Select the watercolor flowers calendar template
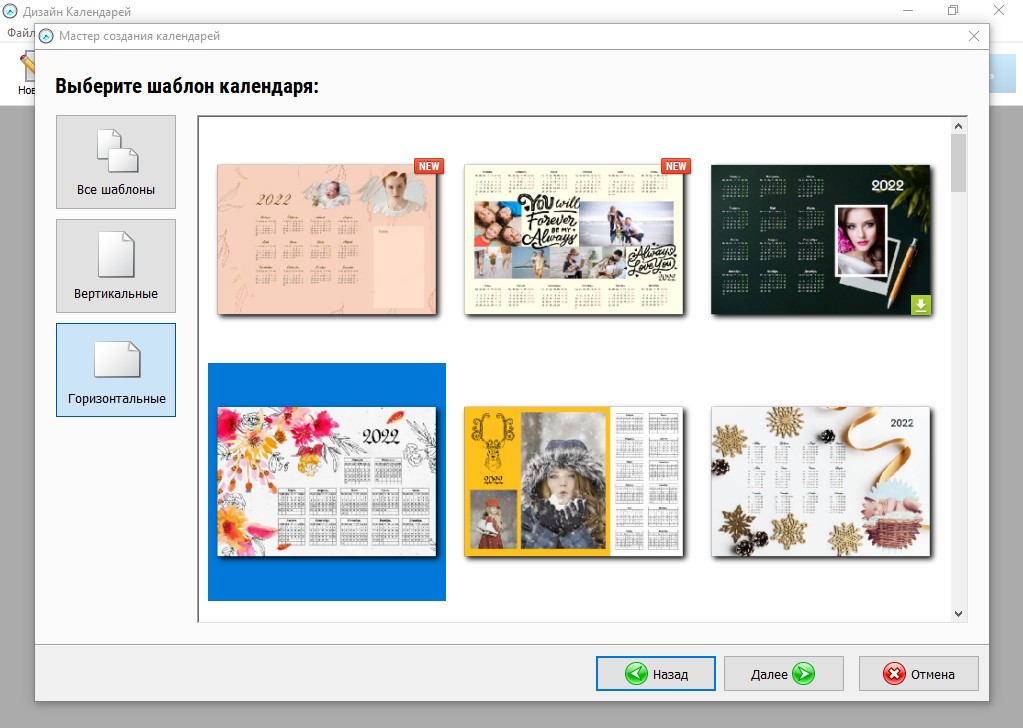Viewport: 1023px width, 728px height. pyautogui.click(x=327, y=482)
